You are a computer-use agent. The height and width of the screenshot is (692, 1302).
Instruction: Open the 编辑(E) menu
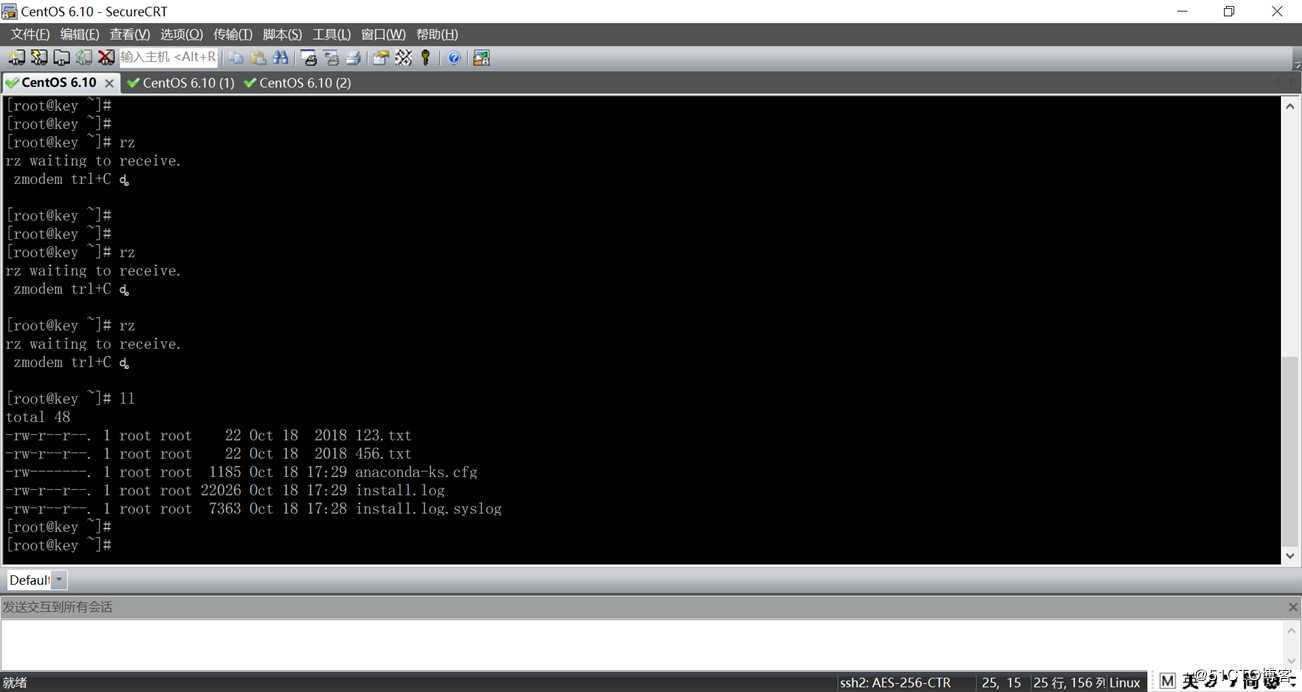pos(80,34)
